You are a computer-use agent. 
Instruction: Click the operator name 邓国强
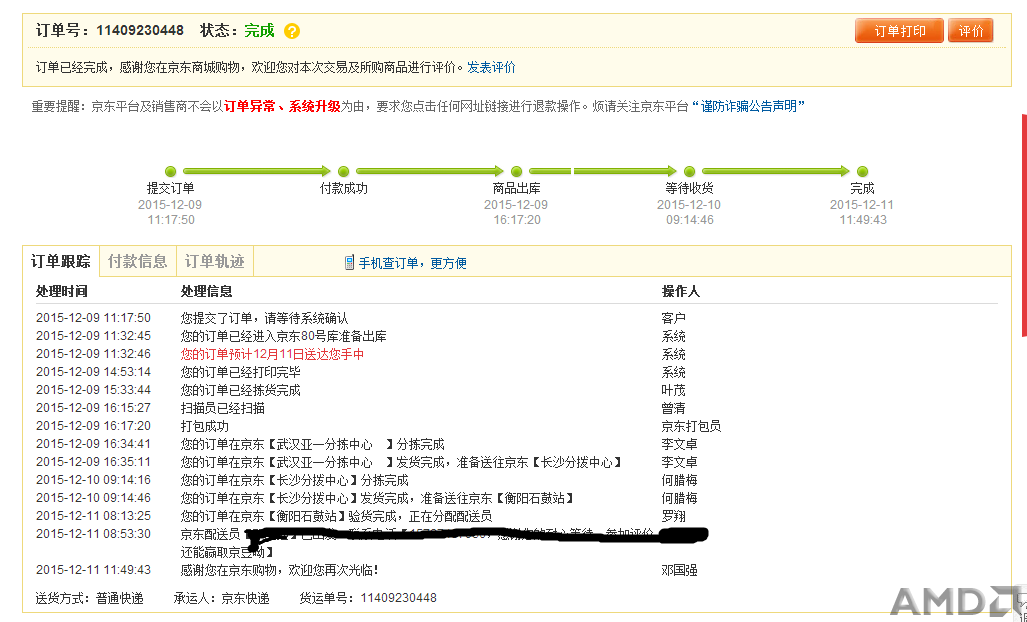679,570
